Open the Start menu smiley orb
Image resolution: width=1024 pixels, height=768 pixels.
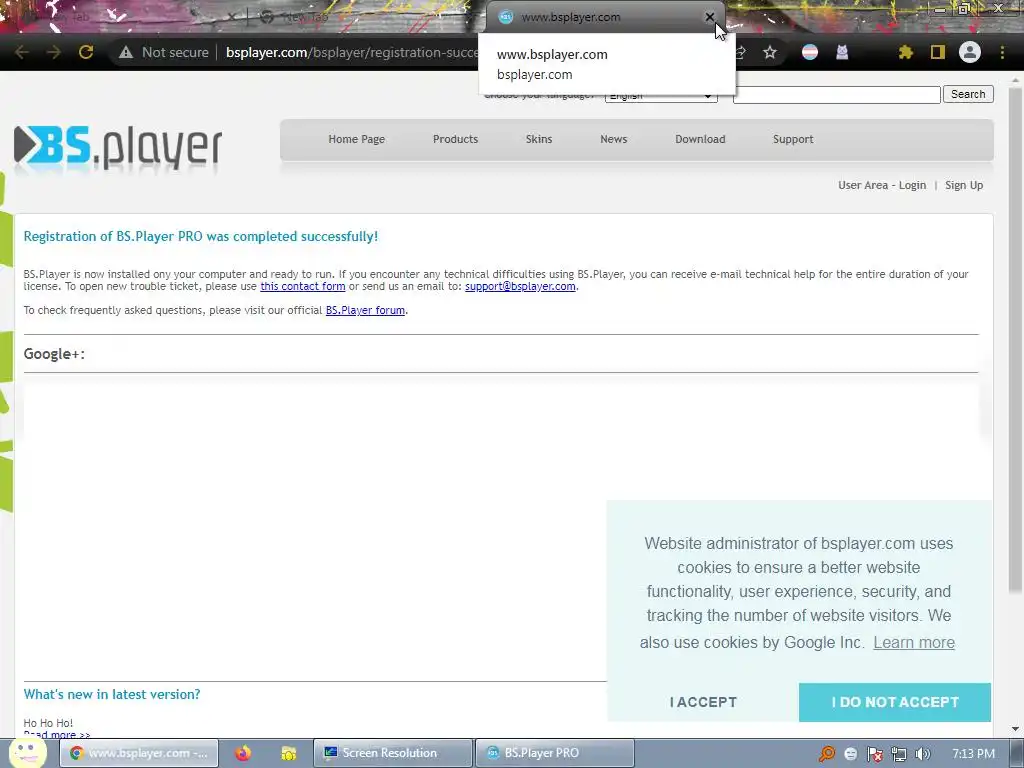[27, 751]
